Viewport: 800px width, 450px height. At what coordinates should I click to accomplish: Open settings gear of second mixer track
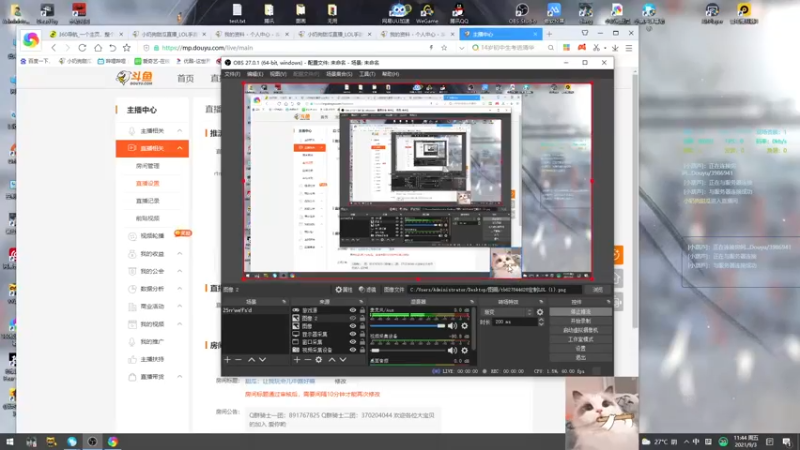pos(464,351)
